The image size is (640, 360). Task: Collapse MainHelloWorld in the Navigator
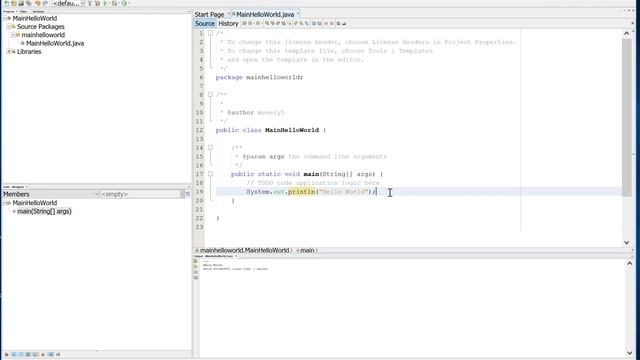(4, 203)
